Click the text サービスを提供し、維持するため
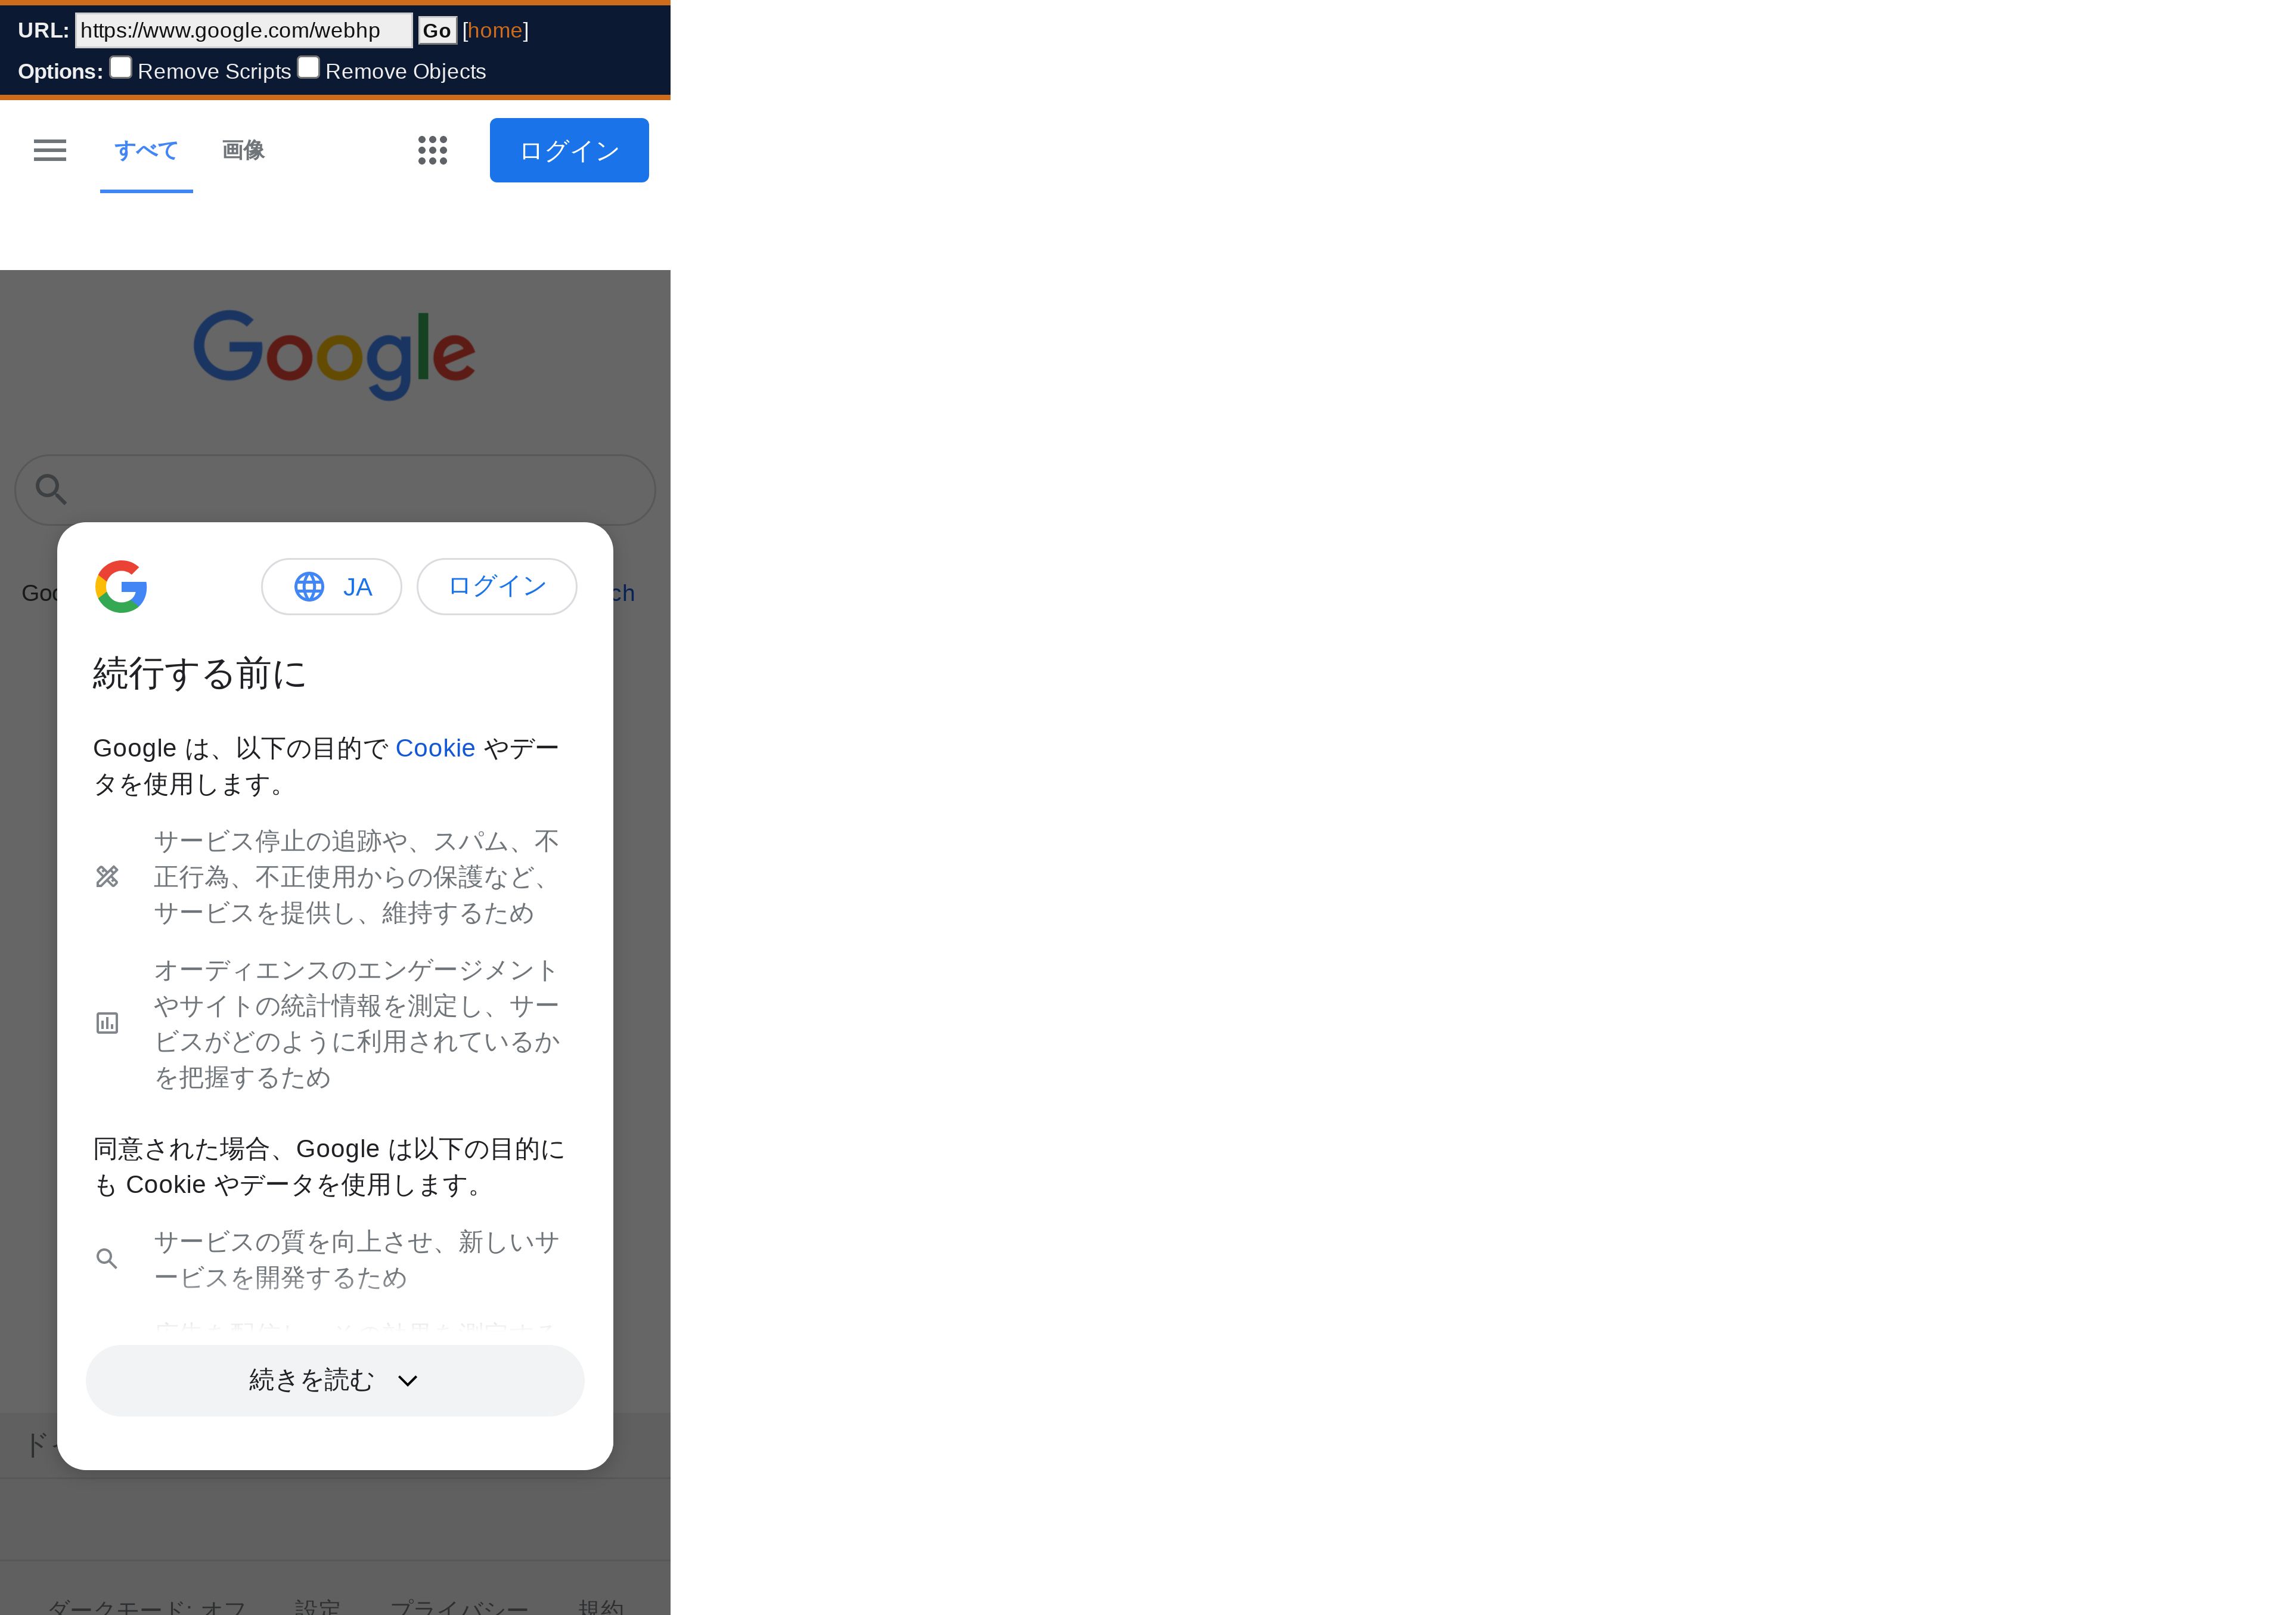 click(x=344, y=913)
